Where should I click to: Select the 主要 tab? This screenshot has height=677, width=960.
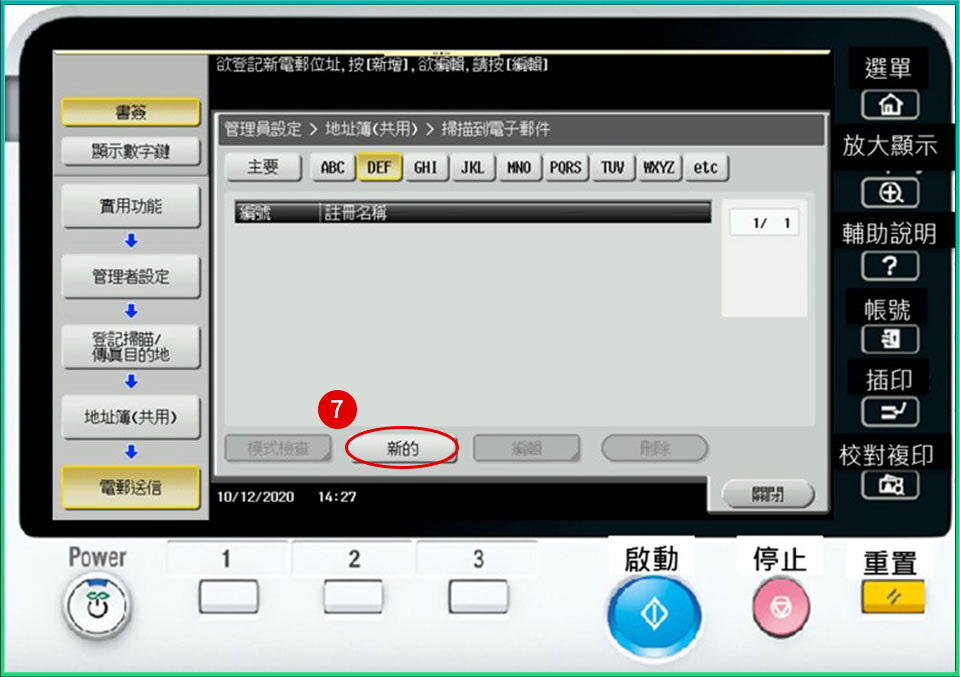point(263,168)
